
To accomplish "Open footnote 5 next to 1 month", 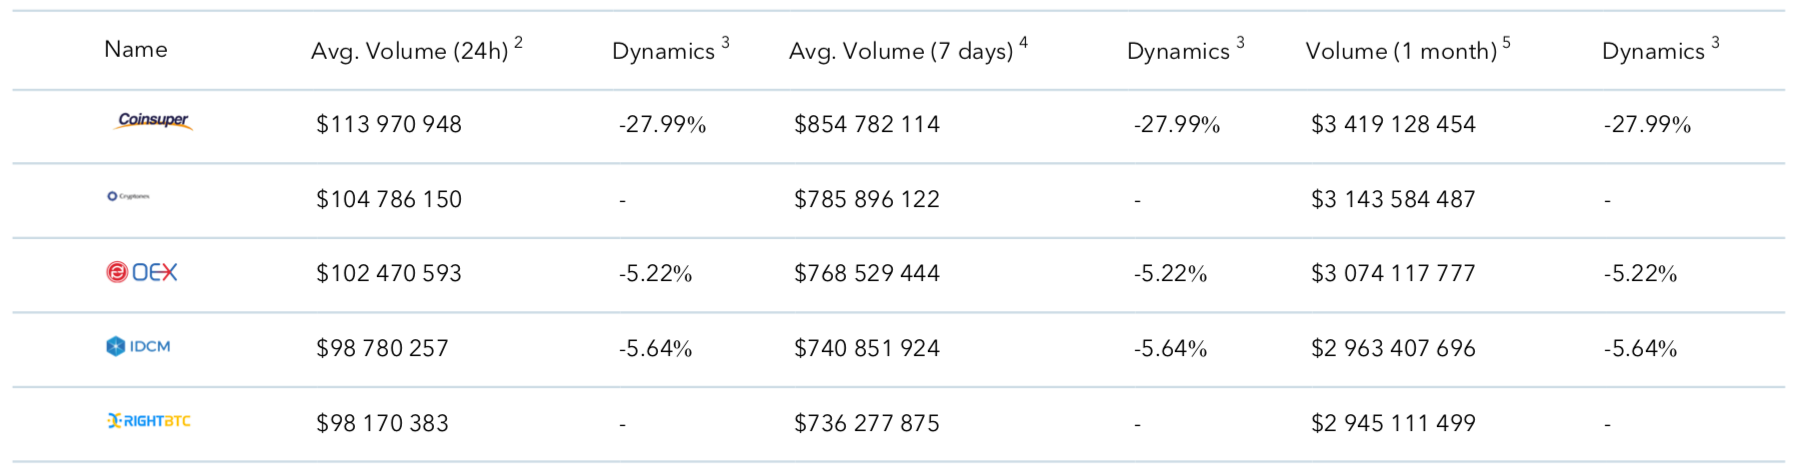I will [1506, 42].
